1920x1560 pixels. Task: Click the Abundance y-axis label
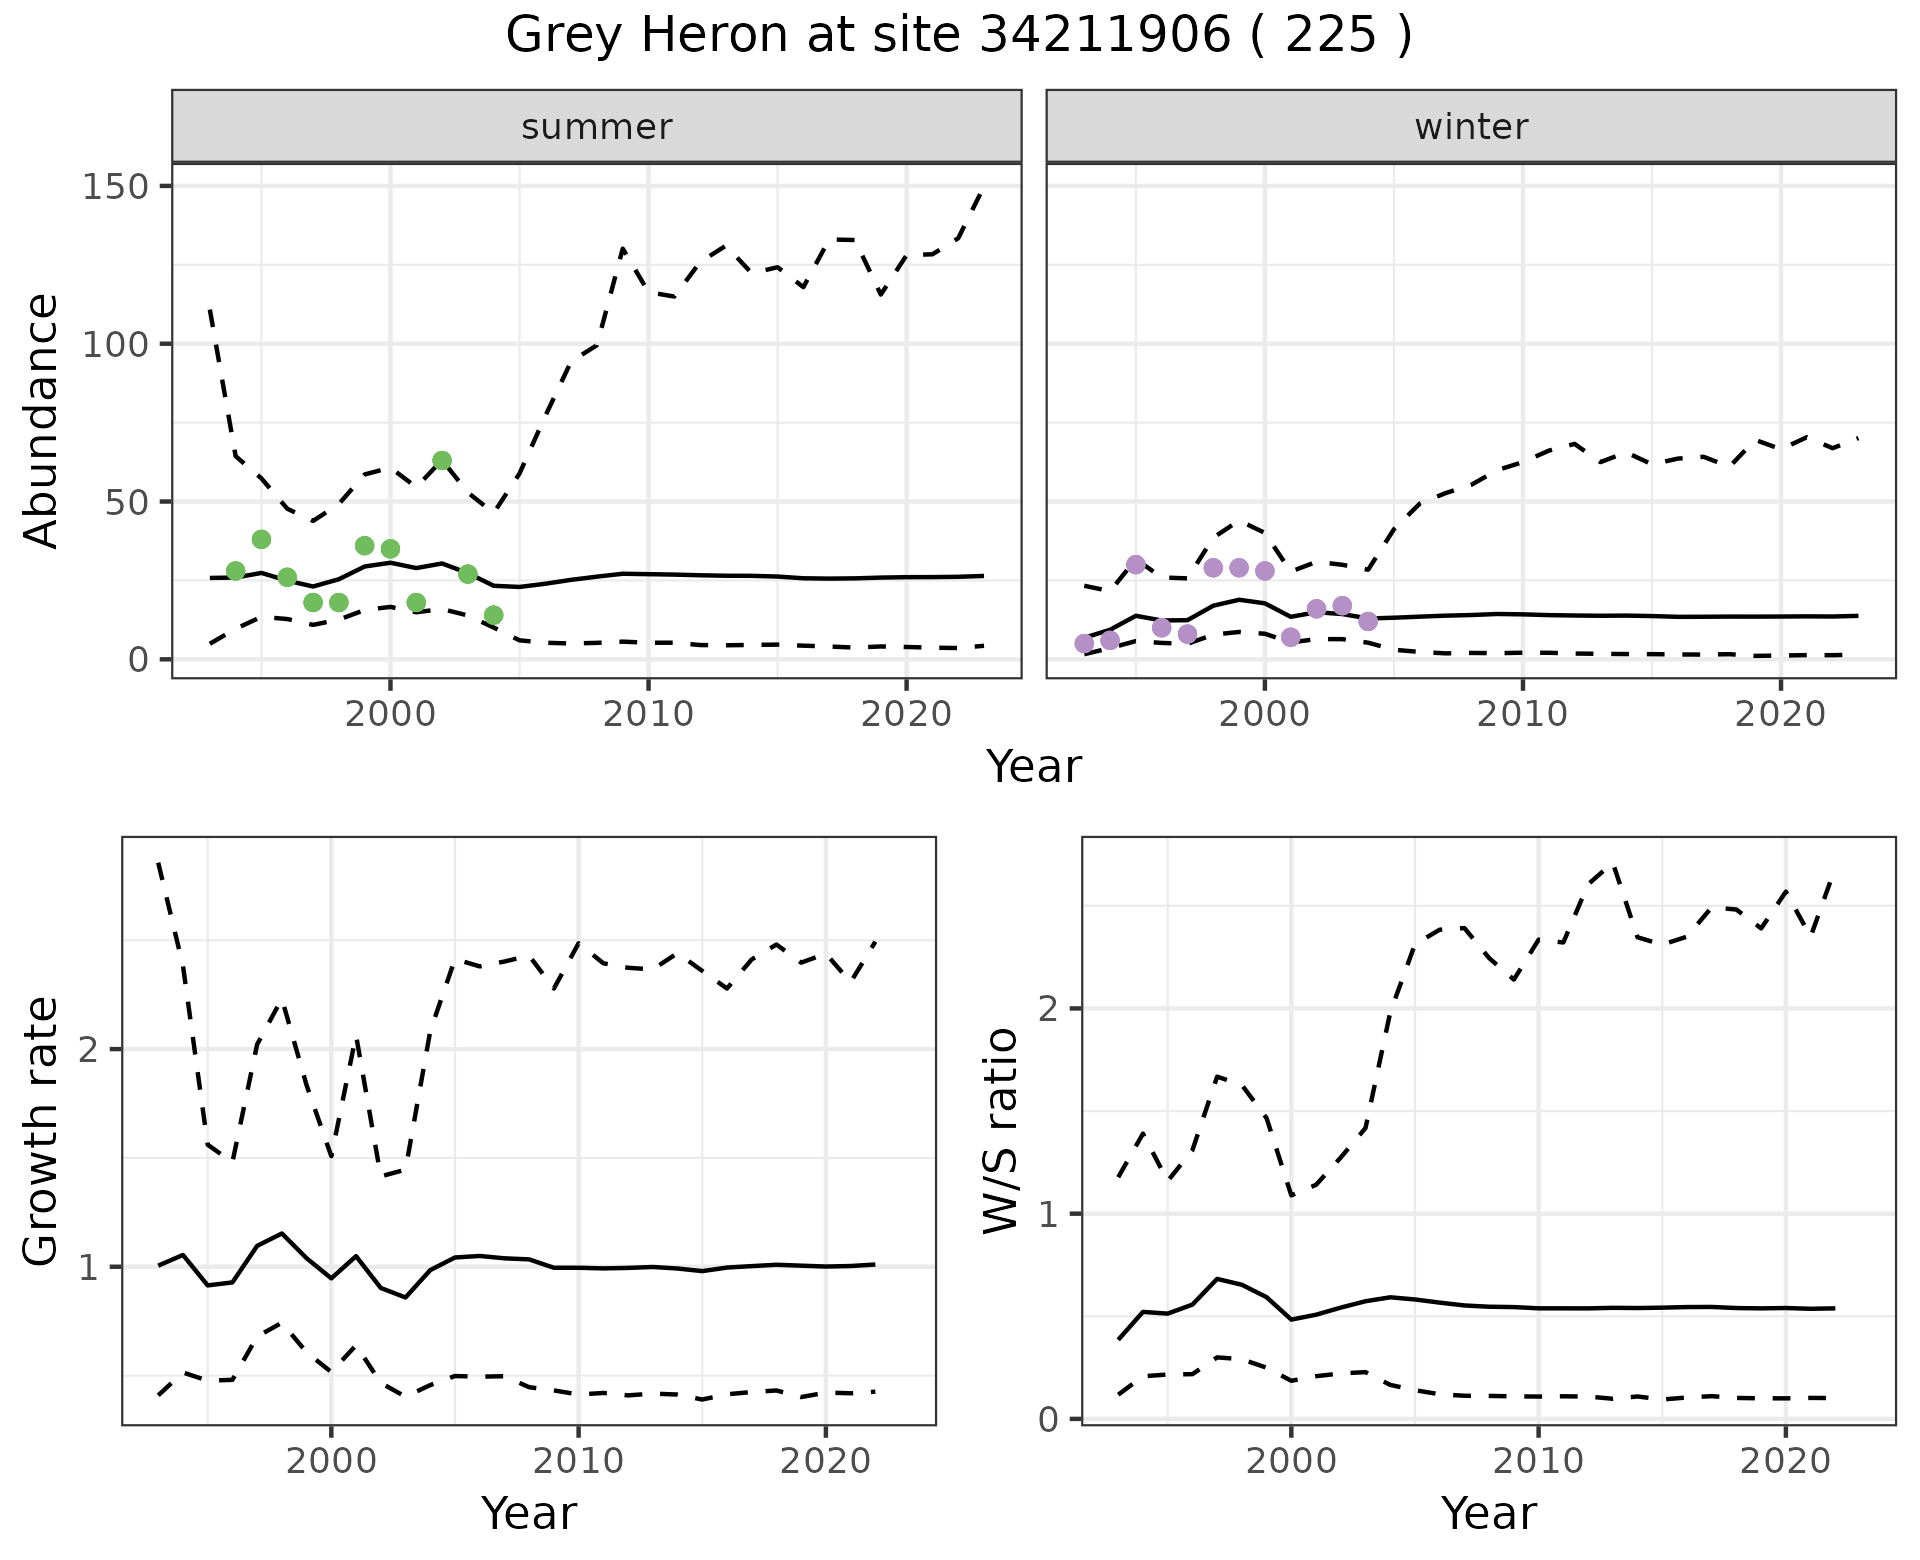click(42, 420)
